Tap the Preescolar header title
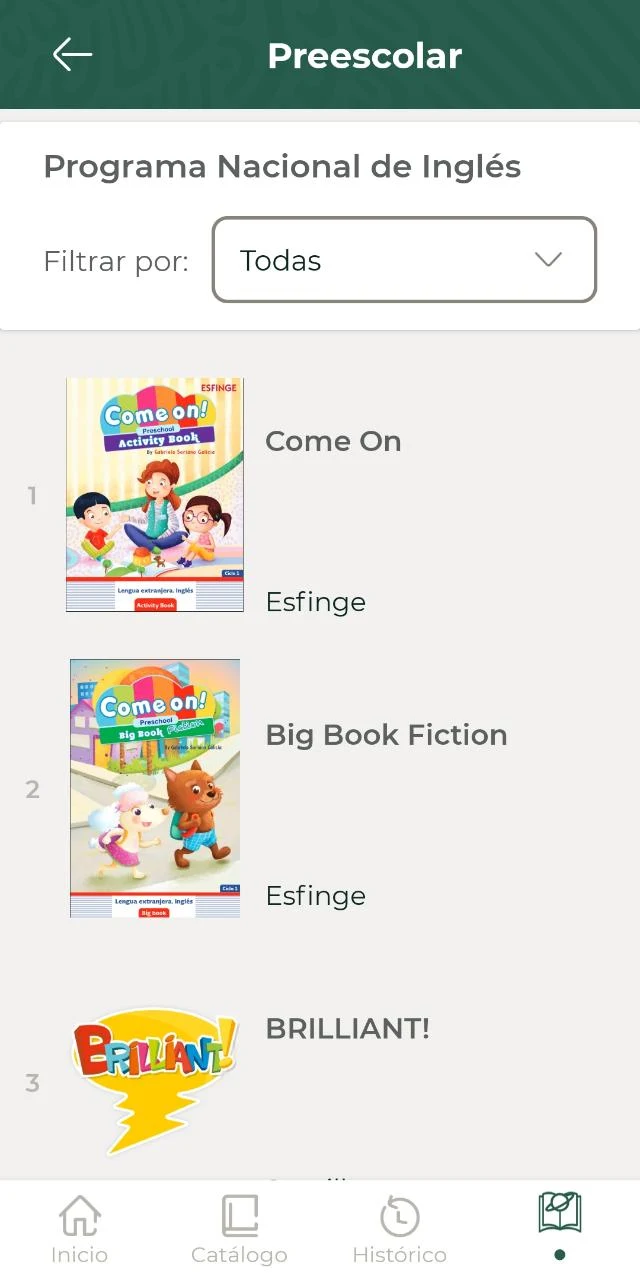This screenshot has width=640, height=1280. coord(365,56)
